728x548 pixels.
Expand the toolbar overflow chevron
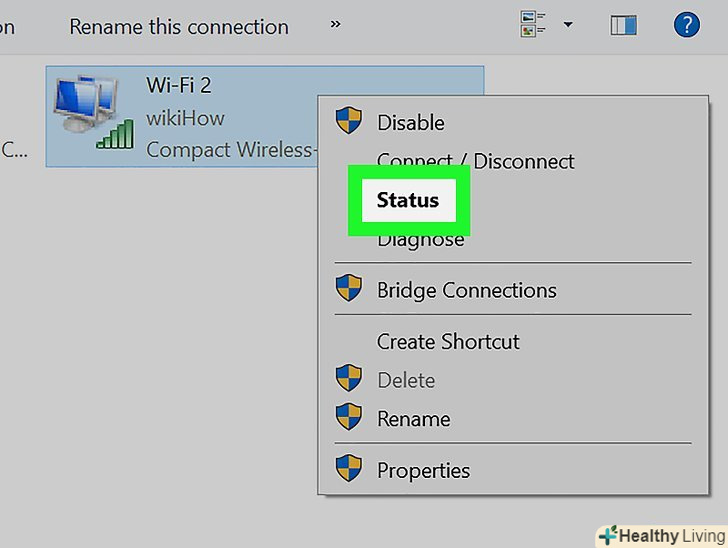coord(335,24)
